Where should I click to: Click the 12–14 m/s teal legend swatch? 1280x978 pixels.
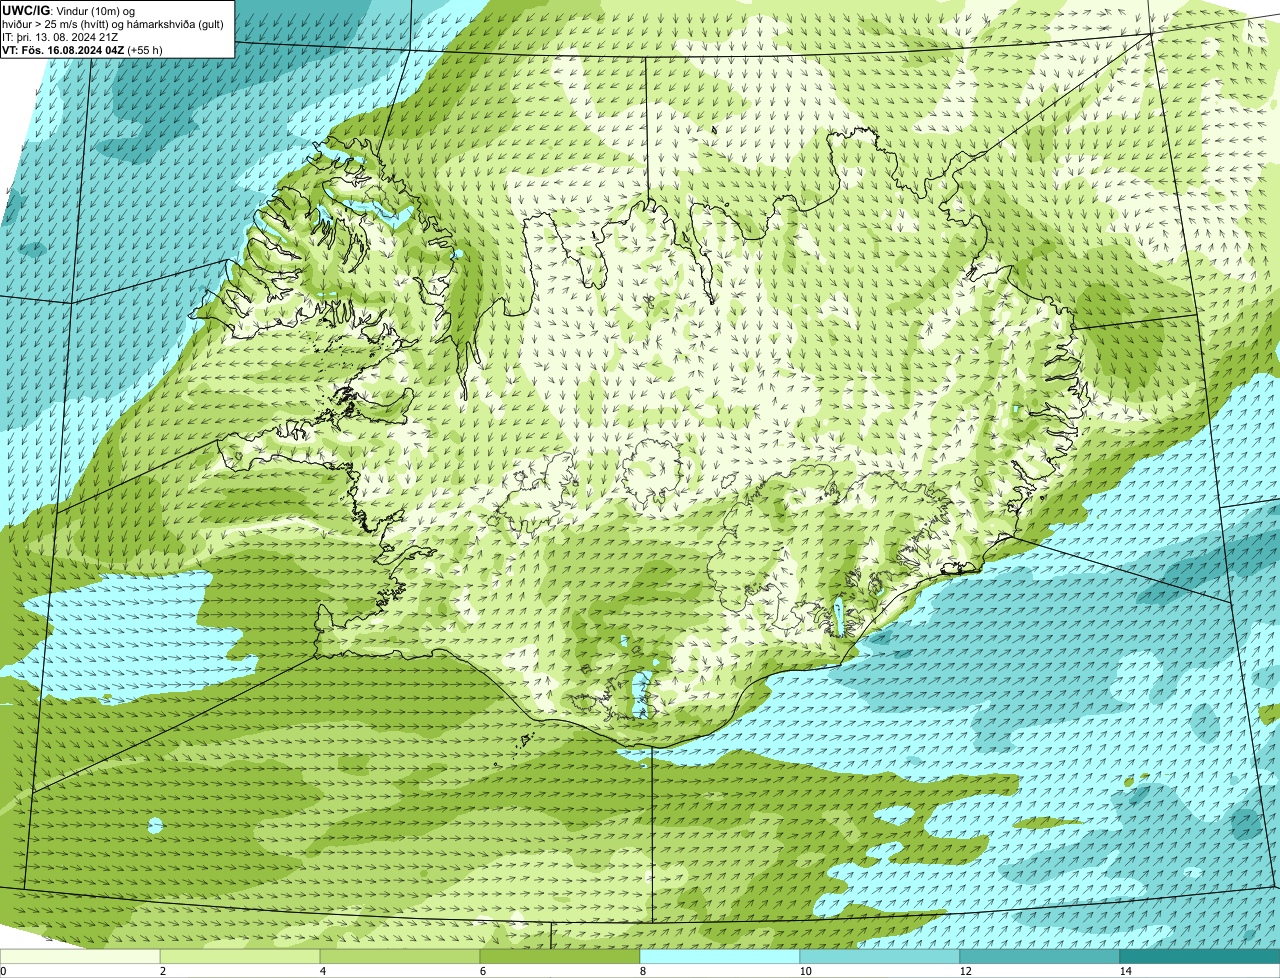click(1040, 956)
